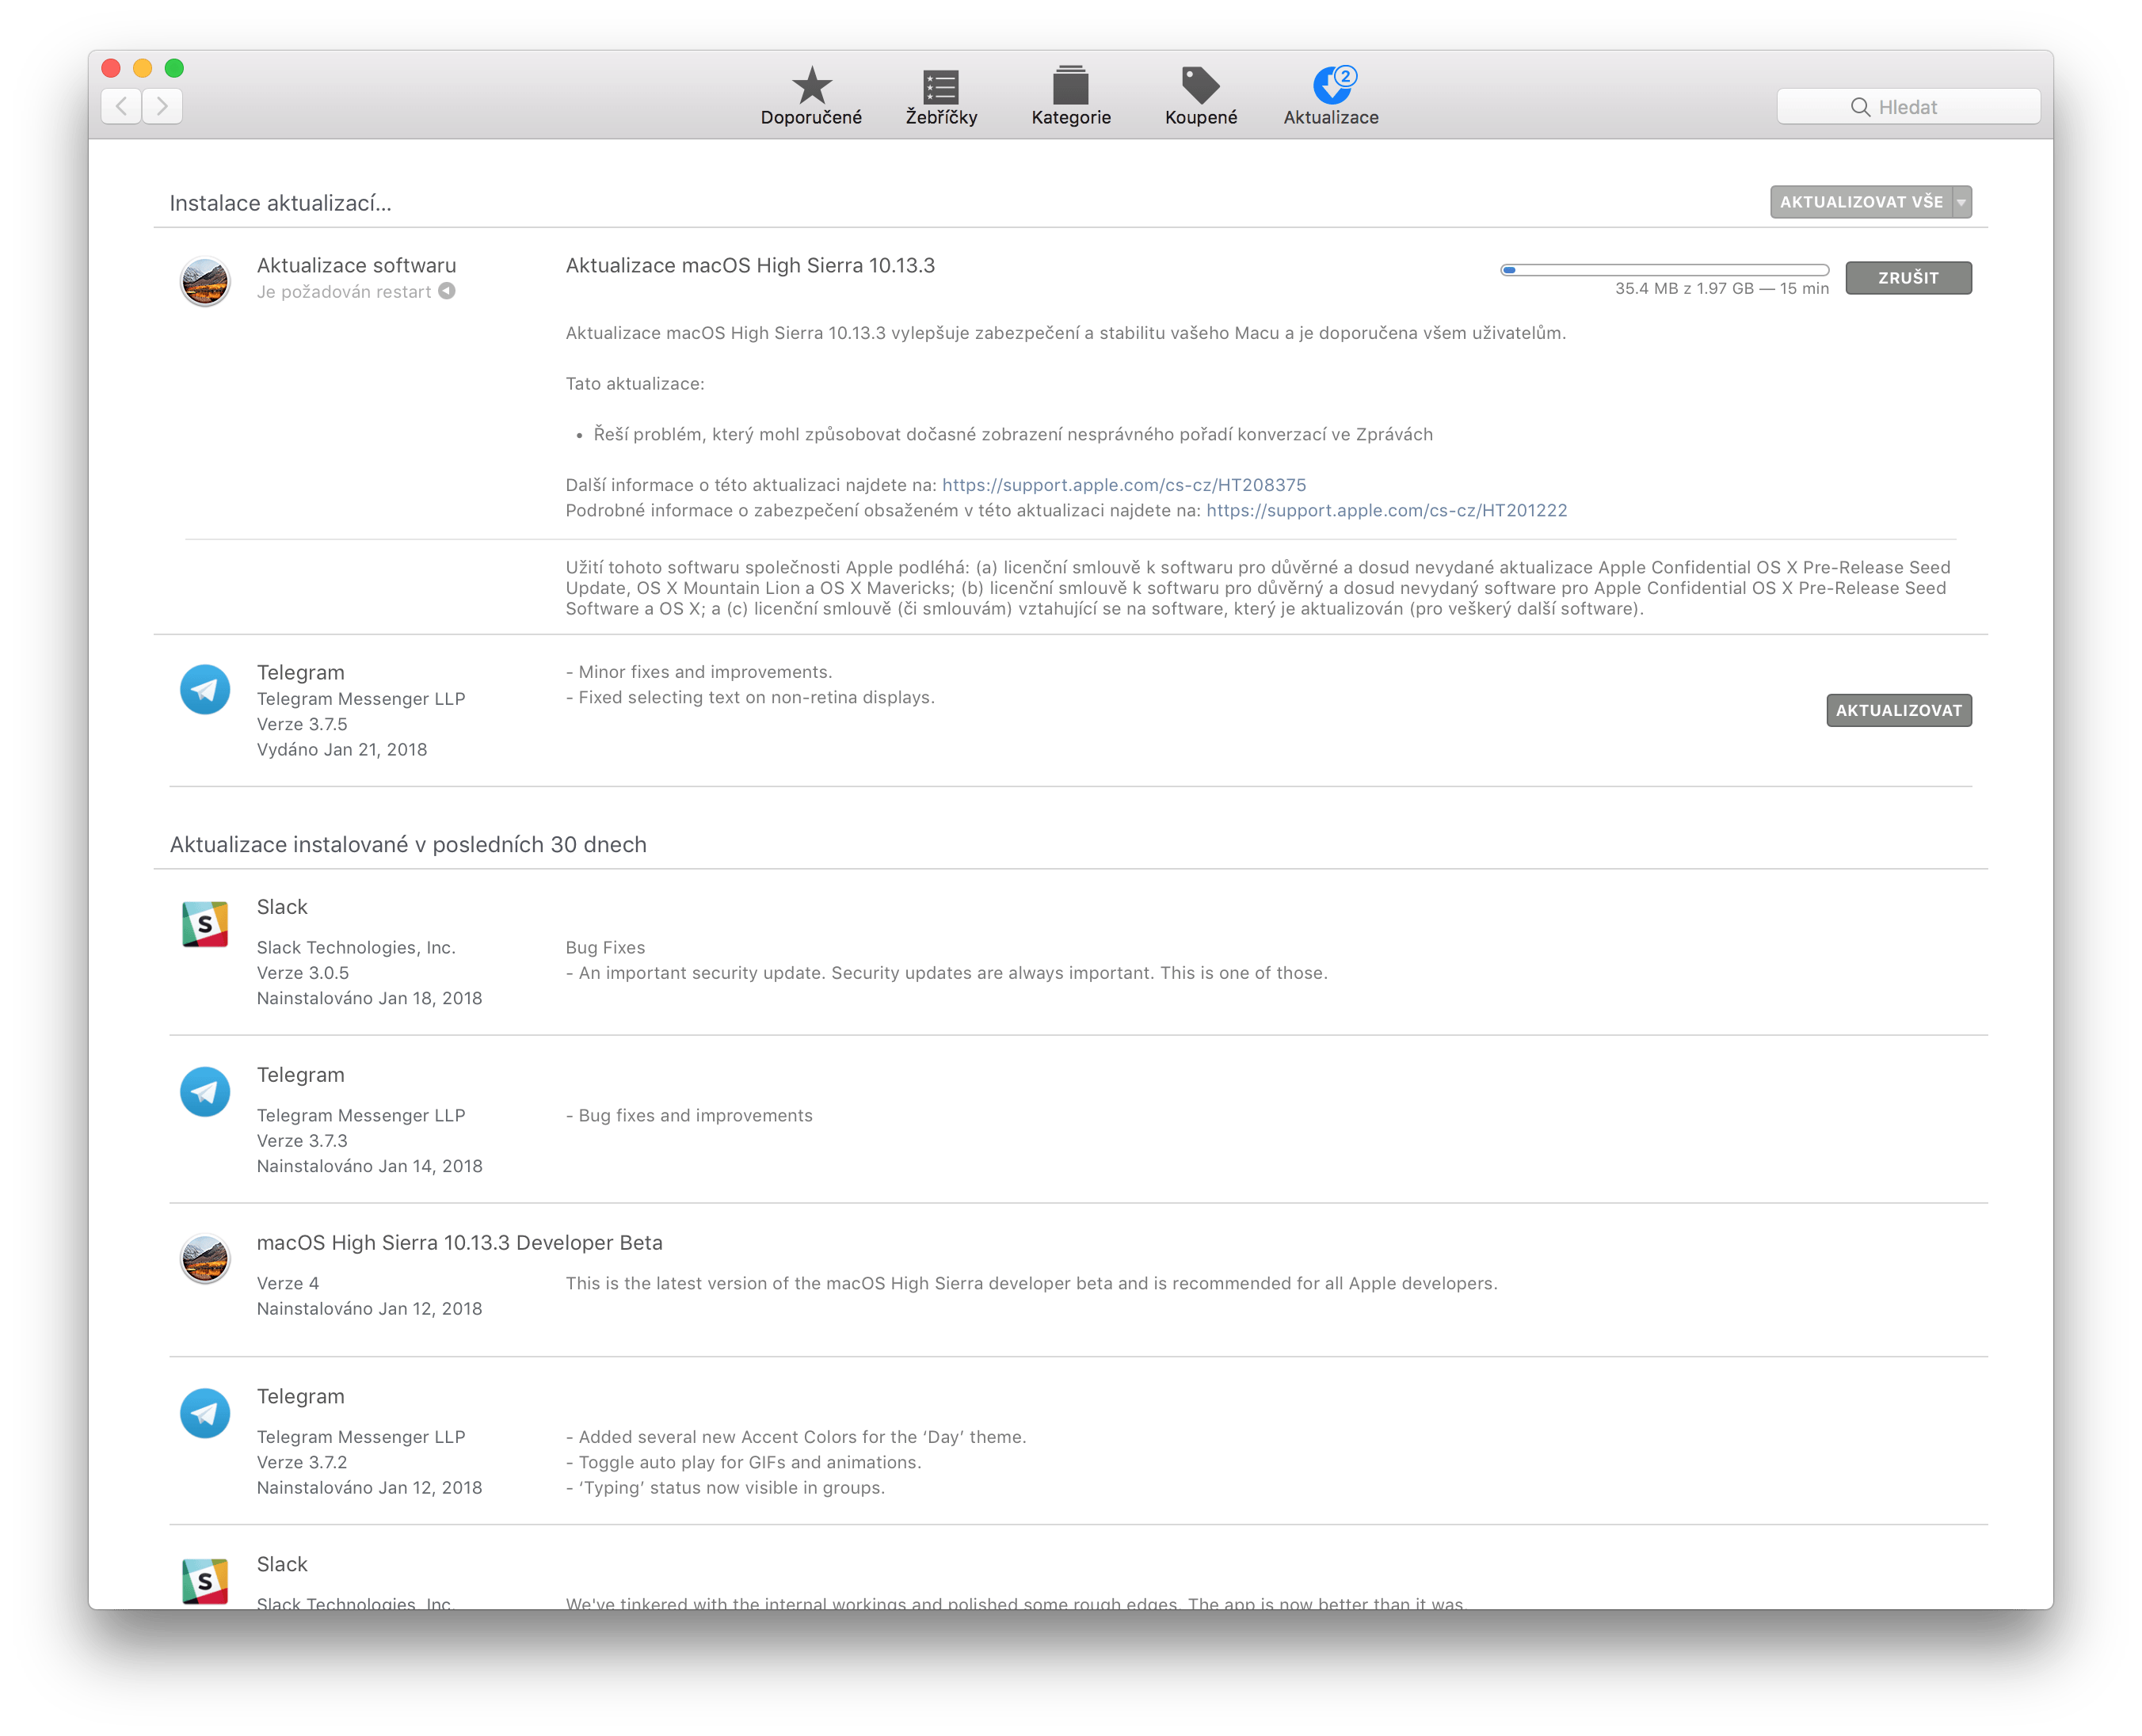Switch to the Kategorie tab
The width and height of the screenshot is (2142, 1736).
pyautogui.click(x=1071, y=97)
